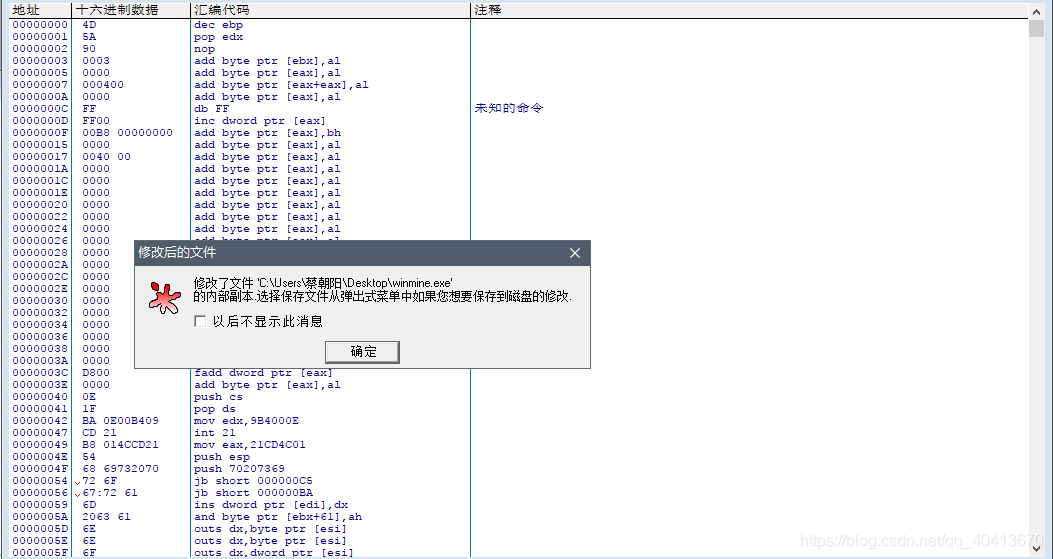The height and width of the screenshot is (559, 1053).
Task: Click instruction 'add byte ptr [eax],bh'
Action: tap(267, 133)
